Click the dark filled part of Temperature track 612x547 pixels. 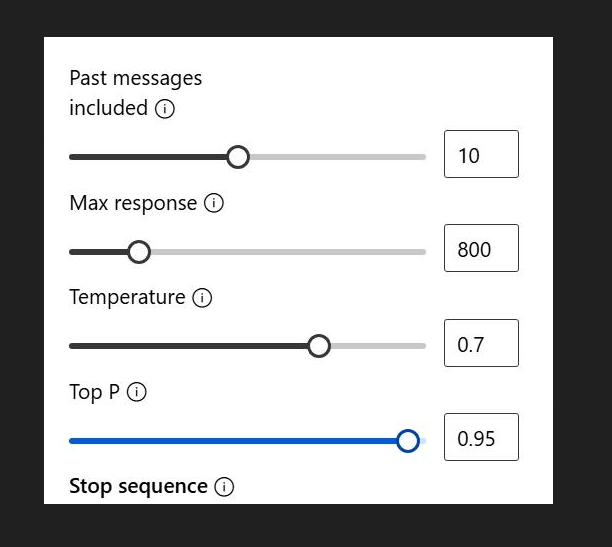coord(188,346)
